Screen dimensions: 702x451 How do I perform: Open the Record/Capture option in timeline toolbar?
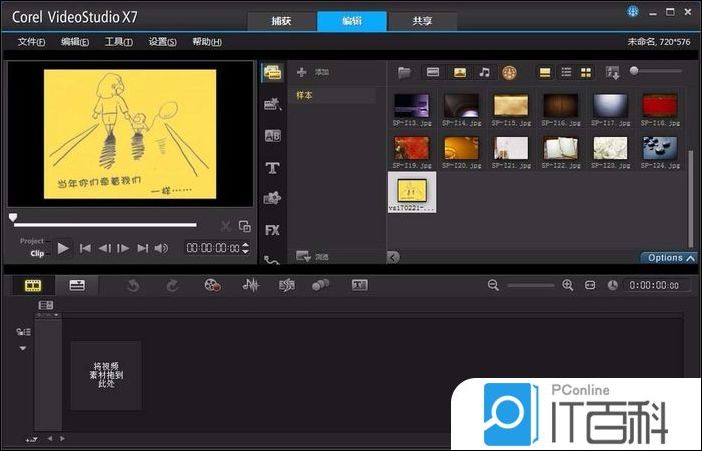point(212,285)
